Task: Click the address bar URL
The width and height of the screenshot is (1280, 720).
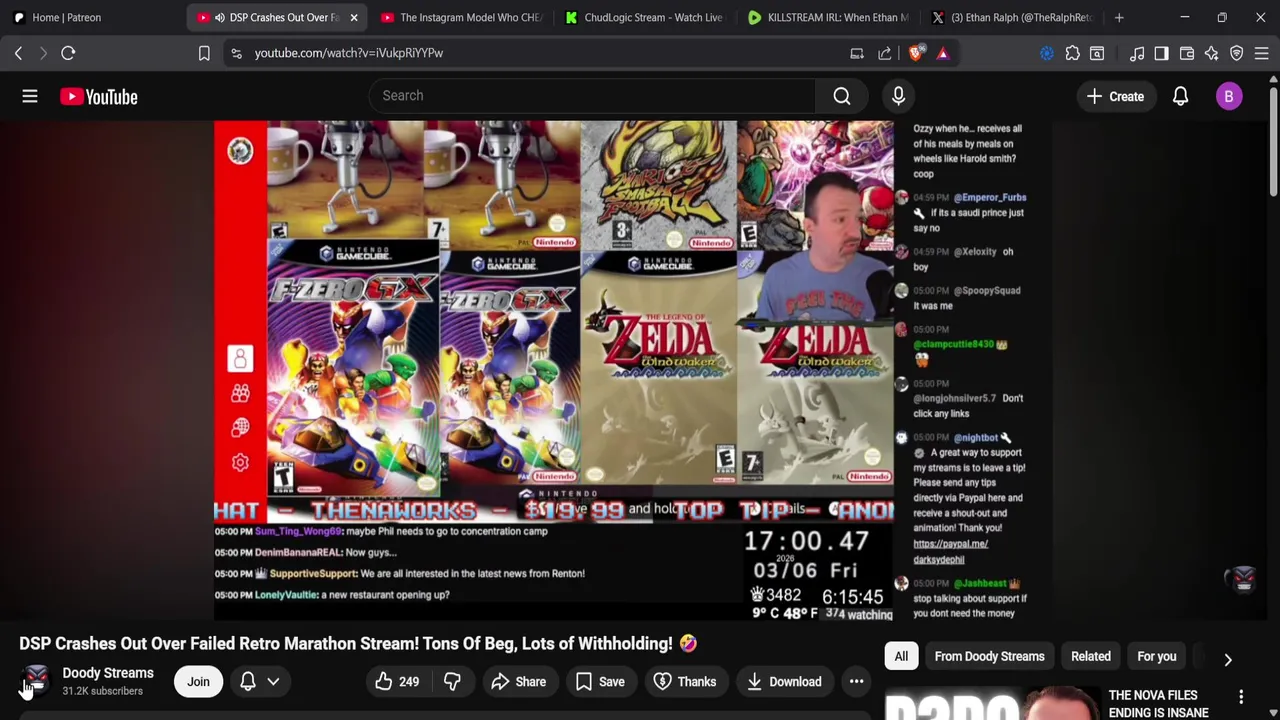Action: 349,53
